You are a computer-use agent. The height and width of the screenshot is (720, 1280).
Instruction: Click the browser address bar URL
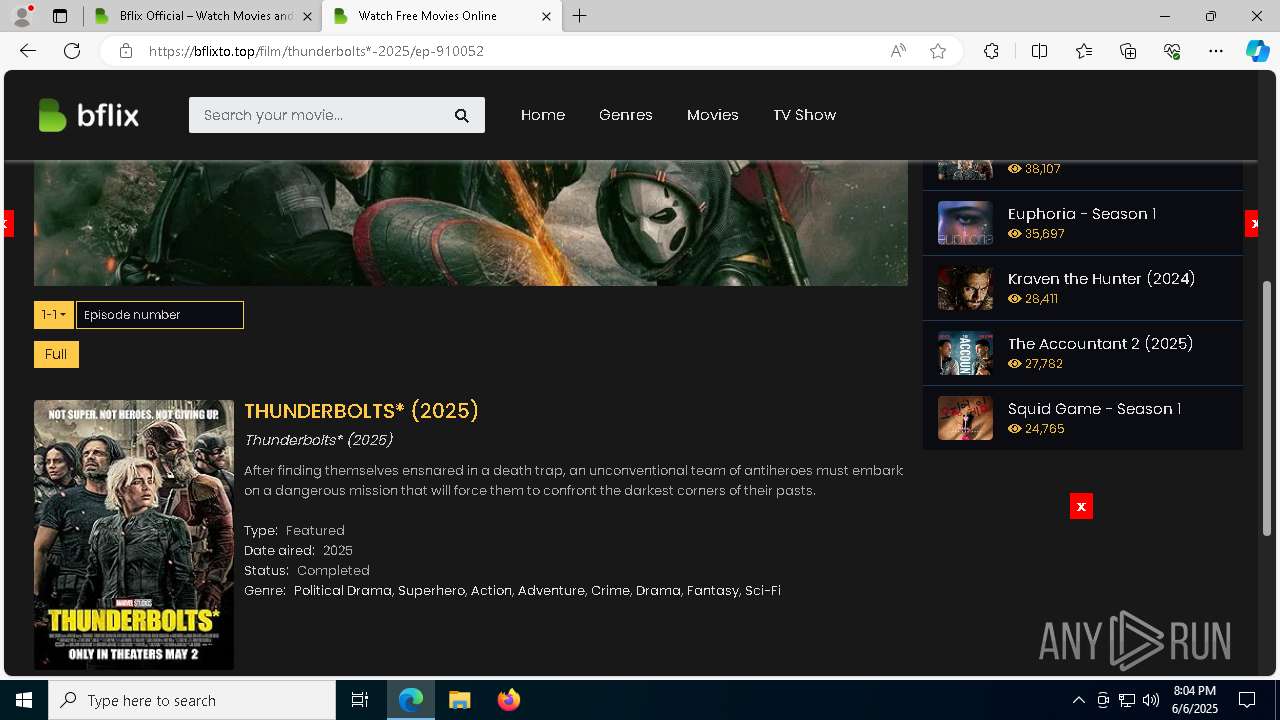316,51
